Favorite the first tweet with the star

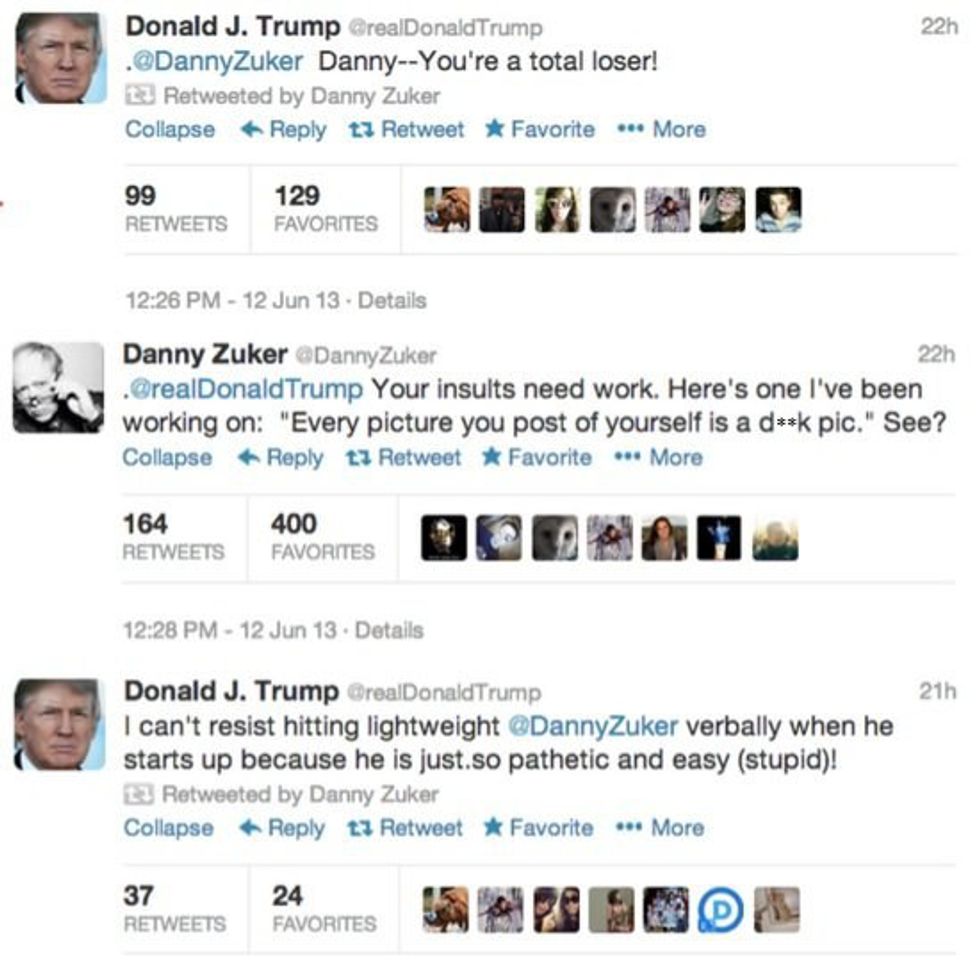[x=494, y=130]
